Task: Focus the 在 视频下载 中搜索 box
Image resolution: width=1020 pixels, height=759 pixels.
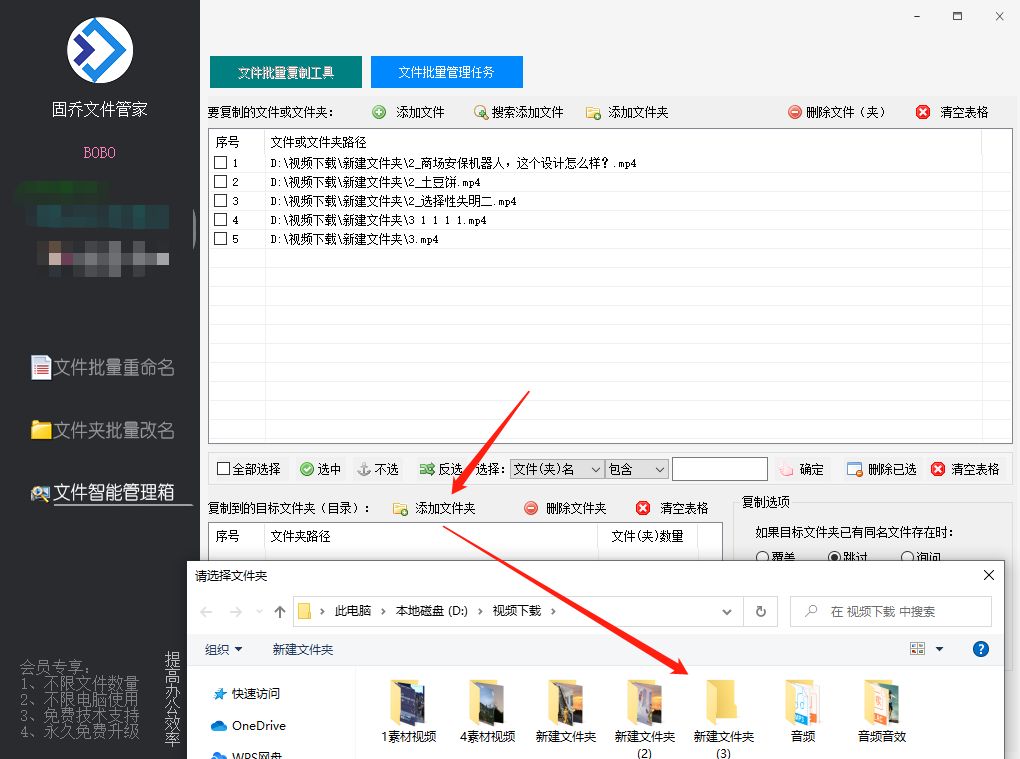Action: pyautogui.click(x=891, y=611)
